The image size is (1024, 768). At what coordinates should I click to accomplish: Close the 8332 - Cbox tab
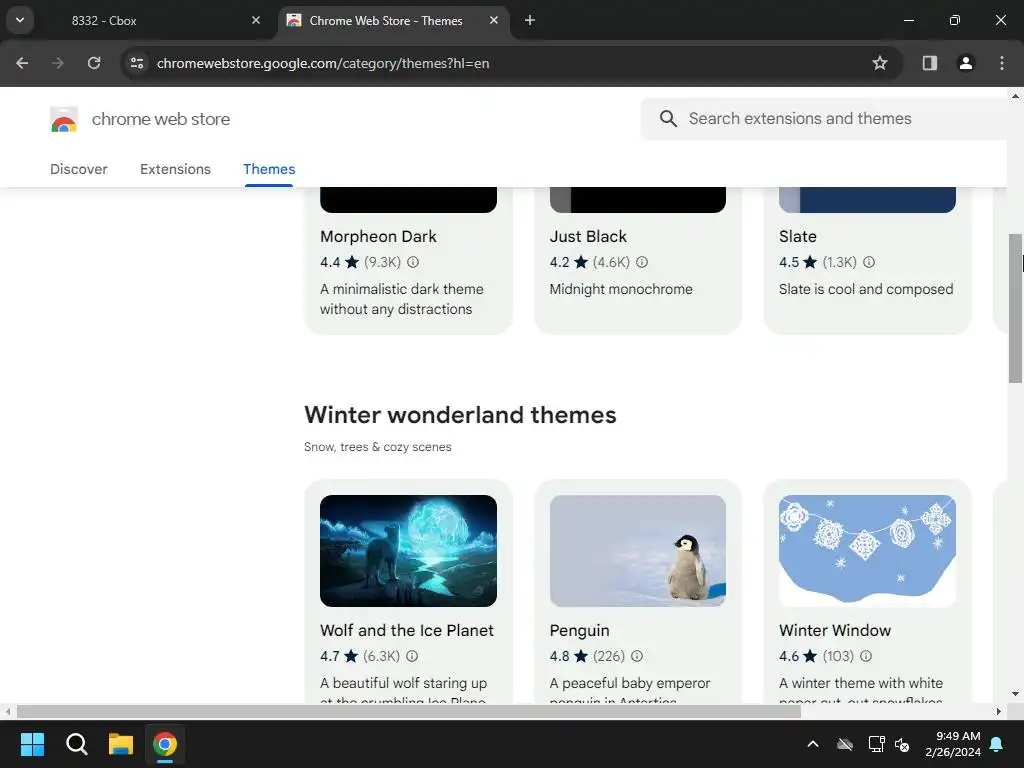pyautogui.click(x=256, y=21)
